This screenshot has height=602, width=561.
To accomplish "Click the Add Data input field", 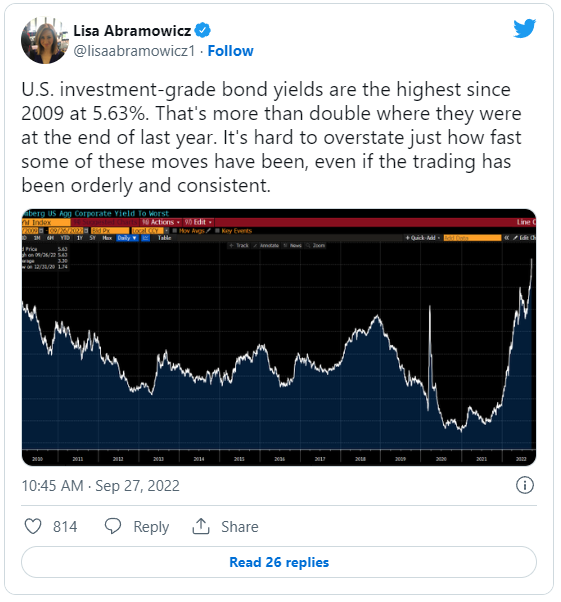I will tap(472, 238).
